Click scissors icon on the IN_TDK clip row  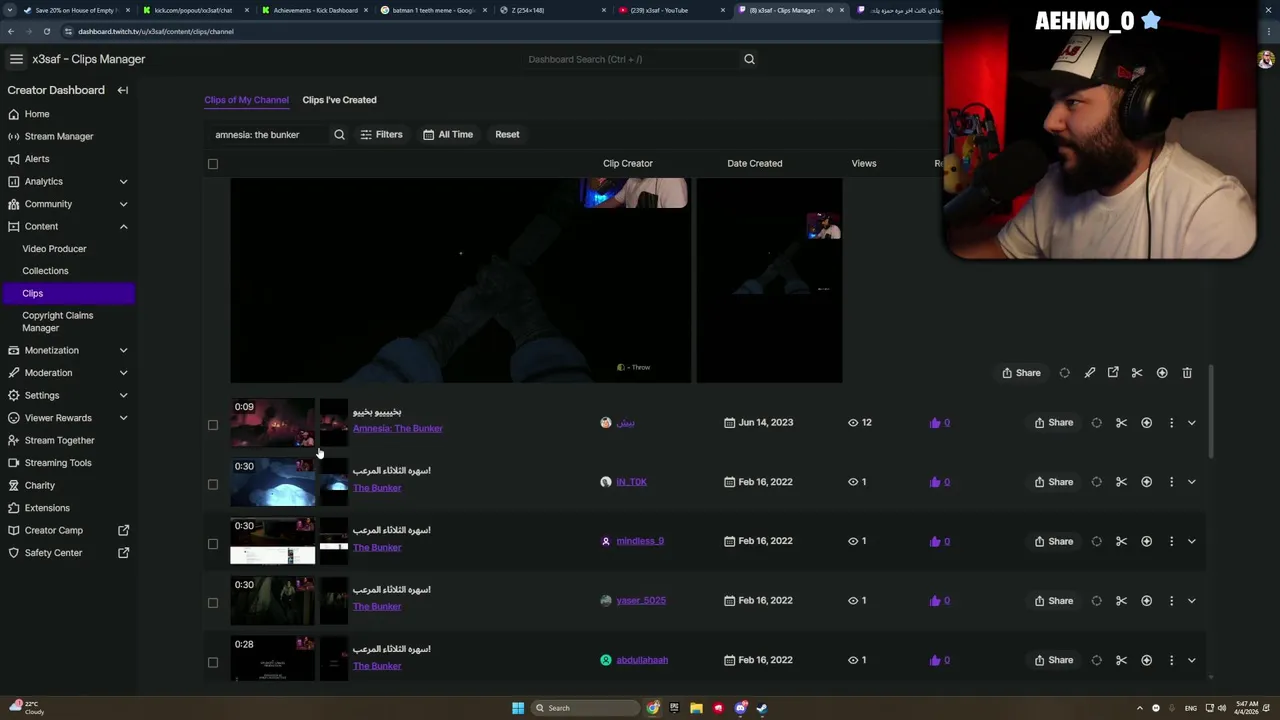[1121, 482]
